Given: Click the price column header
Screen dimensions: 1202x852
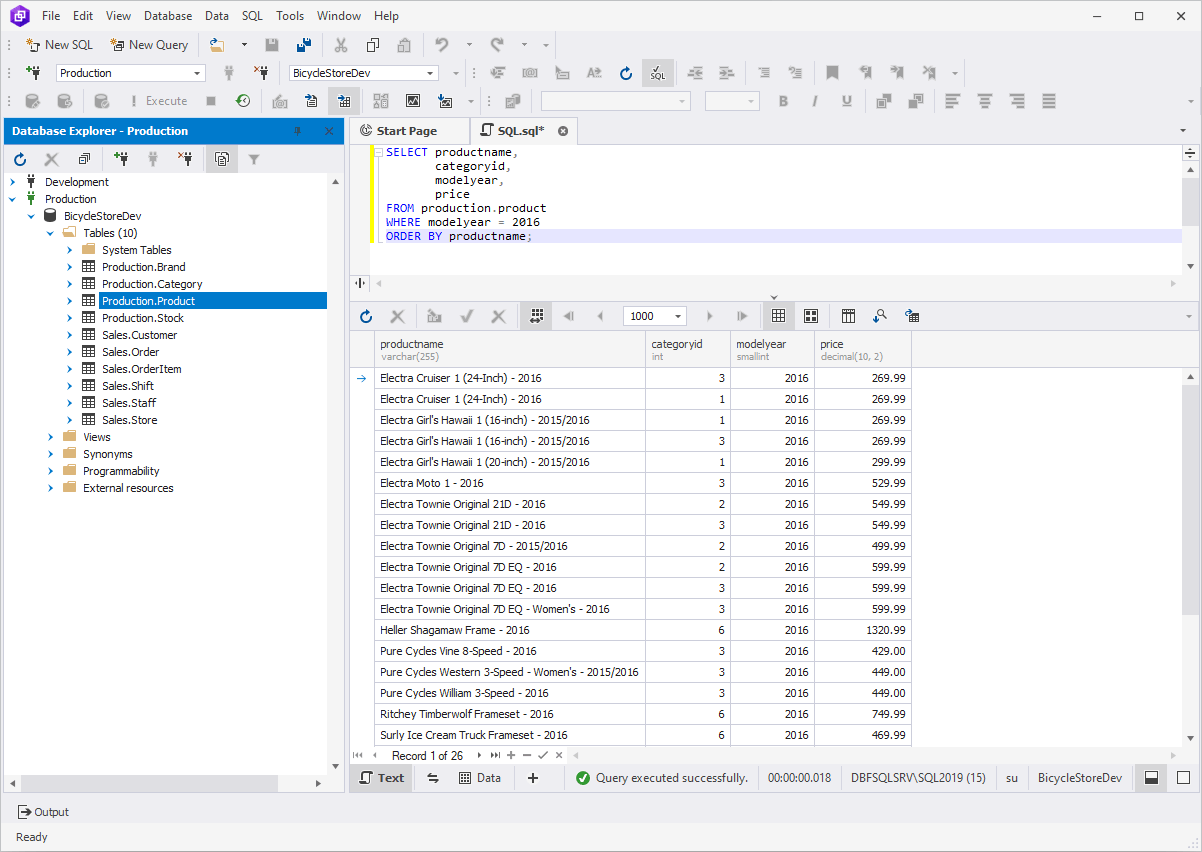Looking at the screenshot, I should (863, 349).
